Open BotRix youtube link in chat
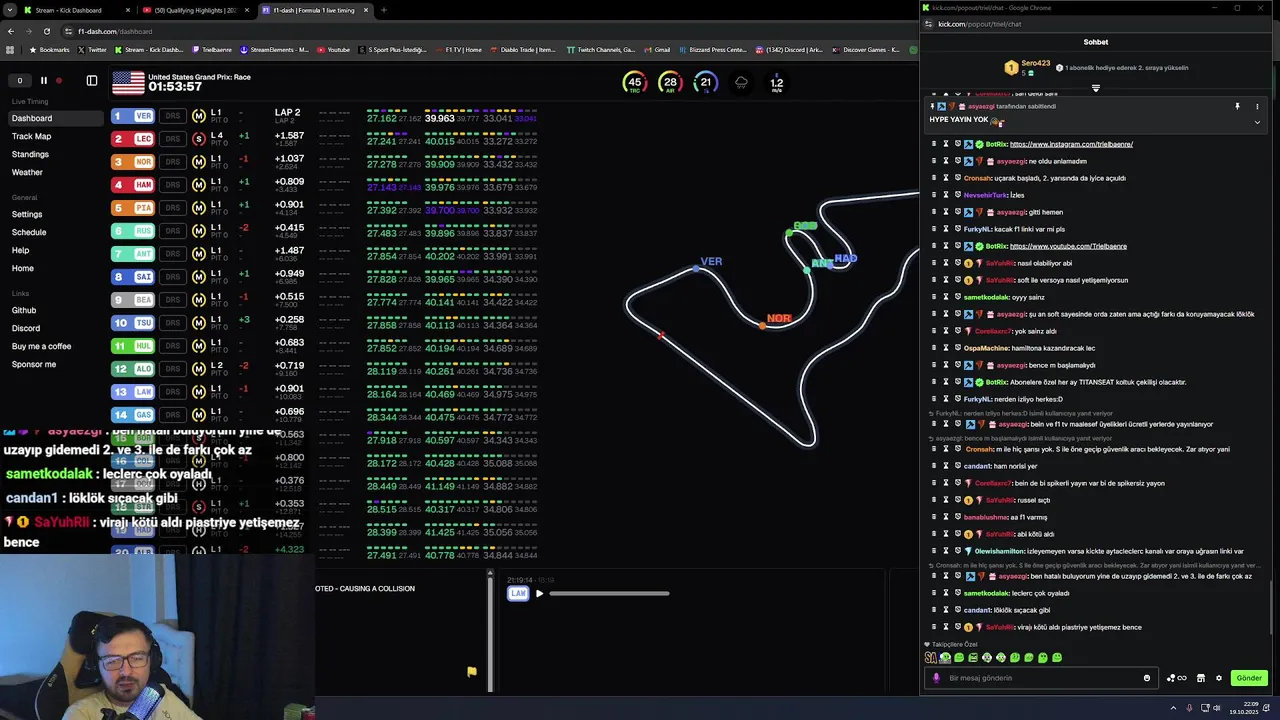The height and width of the screenshot is (720, 1280). pyautogui.click(x=1068, y=246)
